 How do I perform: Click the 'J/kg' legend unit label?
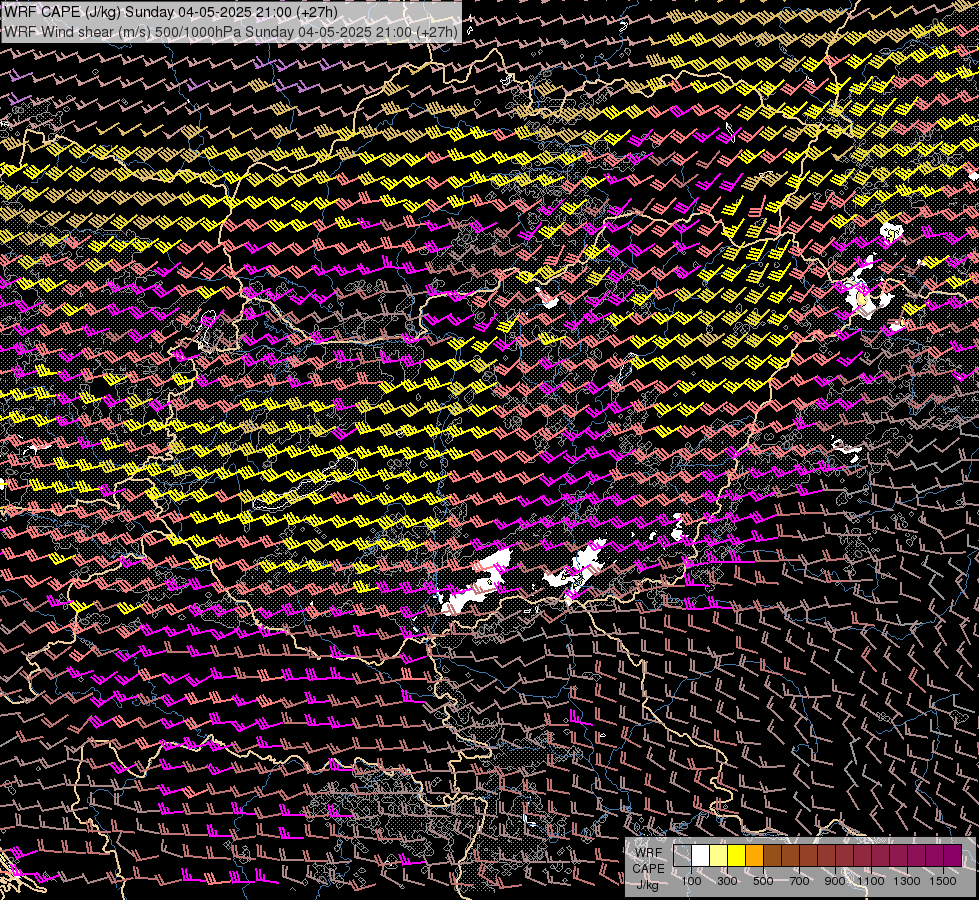(648, 885)
